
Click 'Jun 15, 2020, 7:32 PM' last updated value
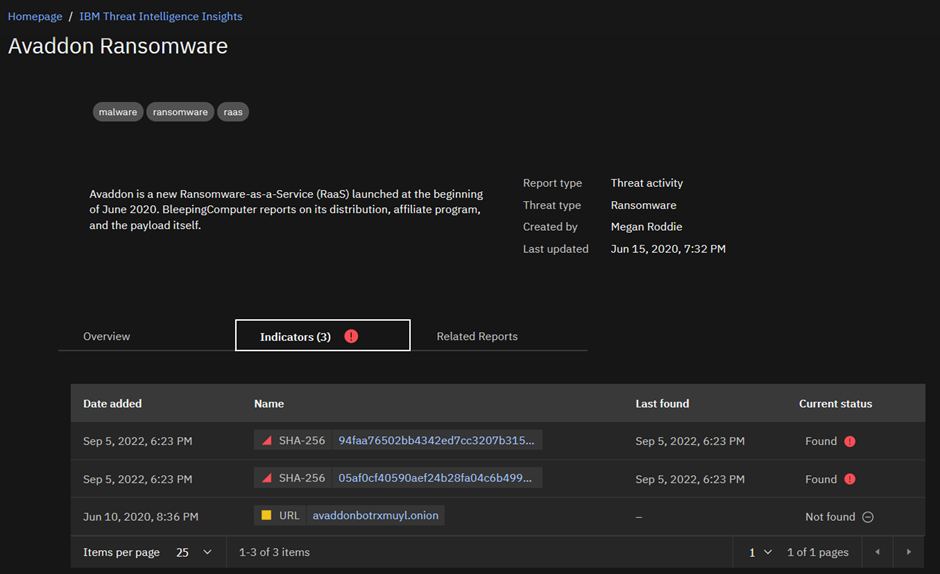click(x=668, y=249)
